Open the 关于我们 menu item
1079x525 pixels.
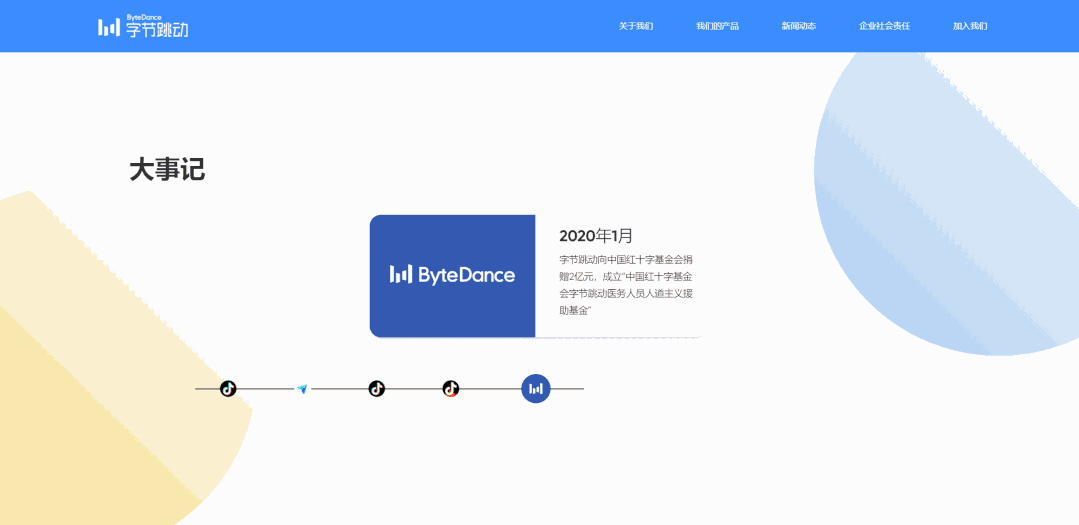(636, 26)
